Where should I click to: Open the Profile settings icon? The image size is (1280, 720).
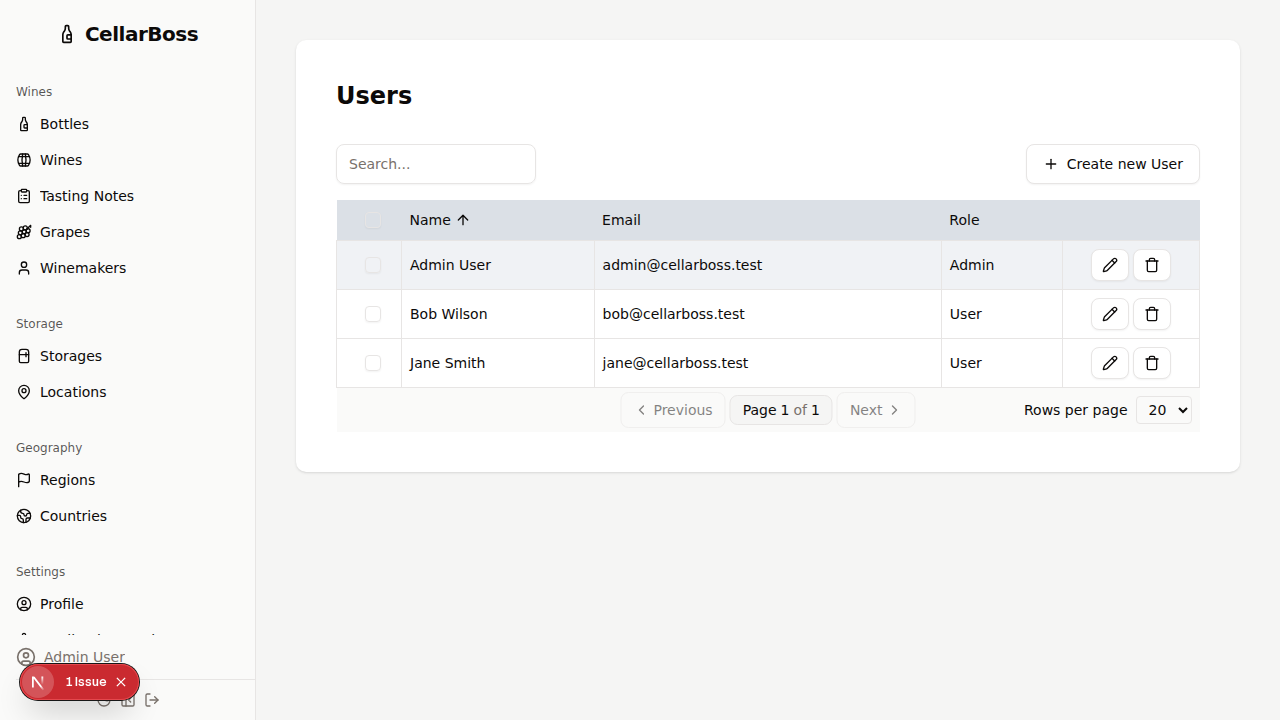pos(24,604)
